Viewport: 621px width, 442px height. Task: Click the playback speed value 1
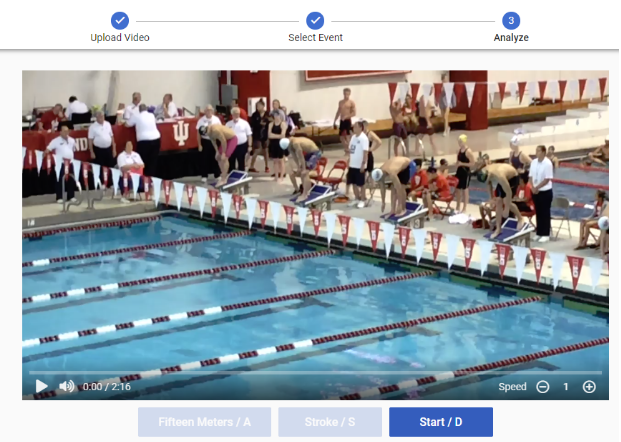tap(566, 387)
